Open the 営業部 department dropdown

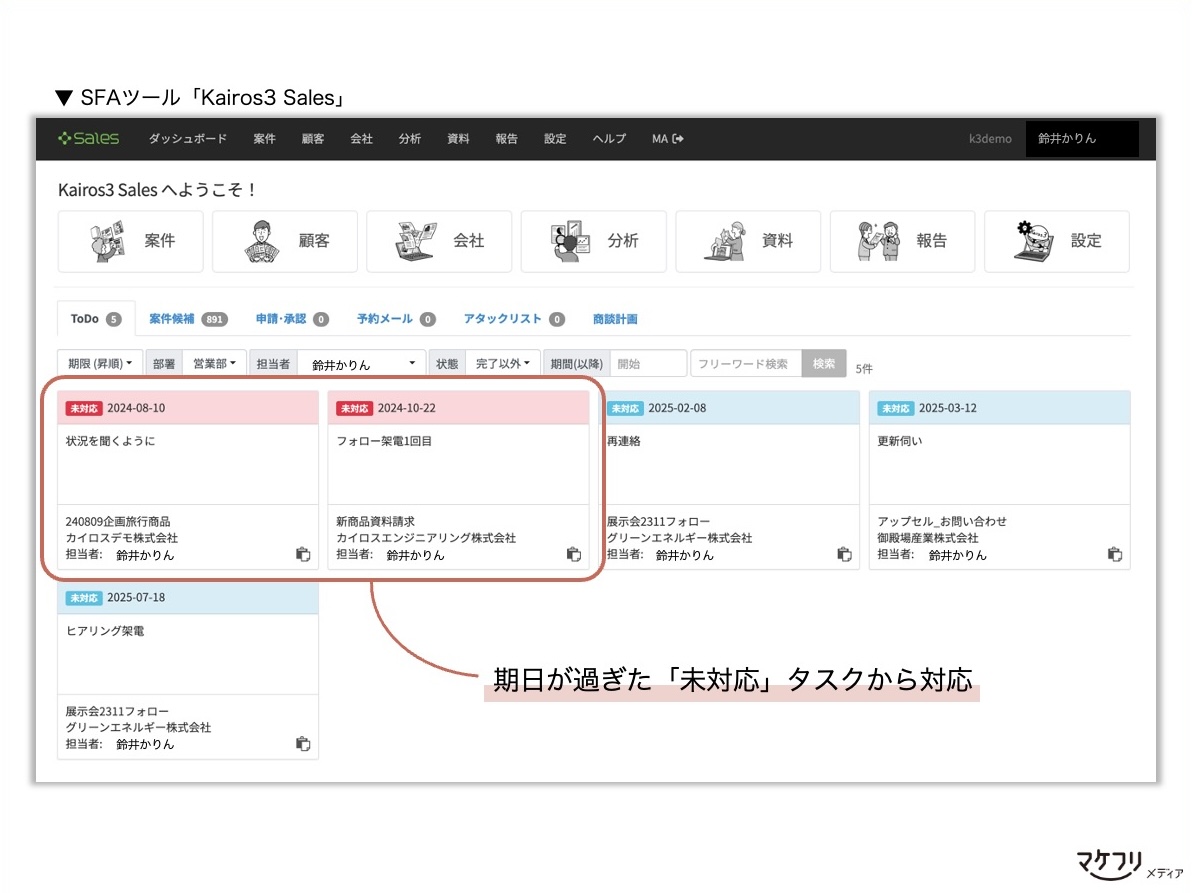[214, 363]
